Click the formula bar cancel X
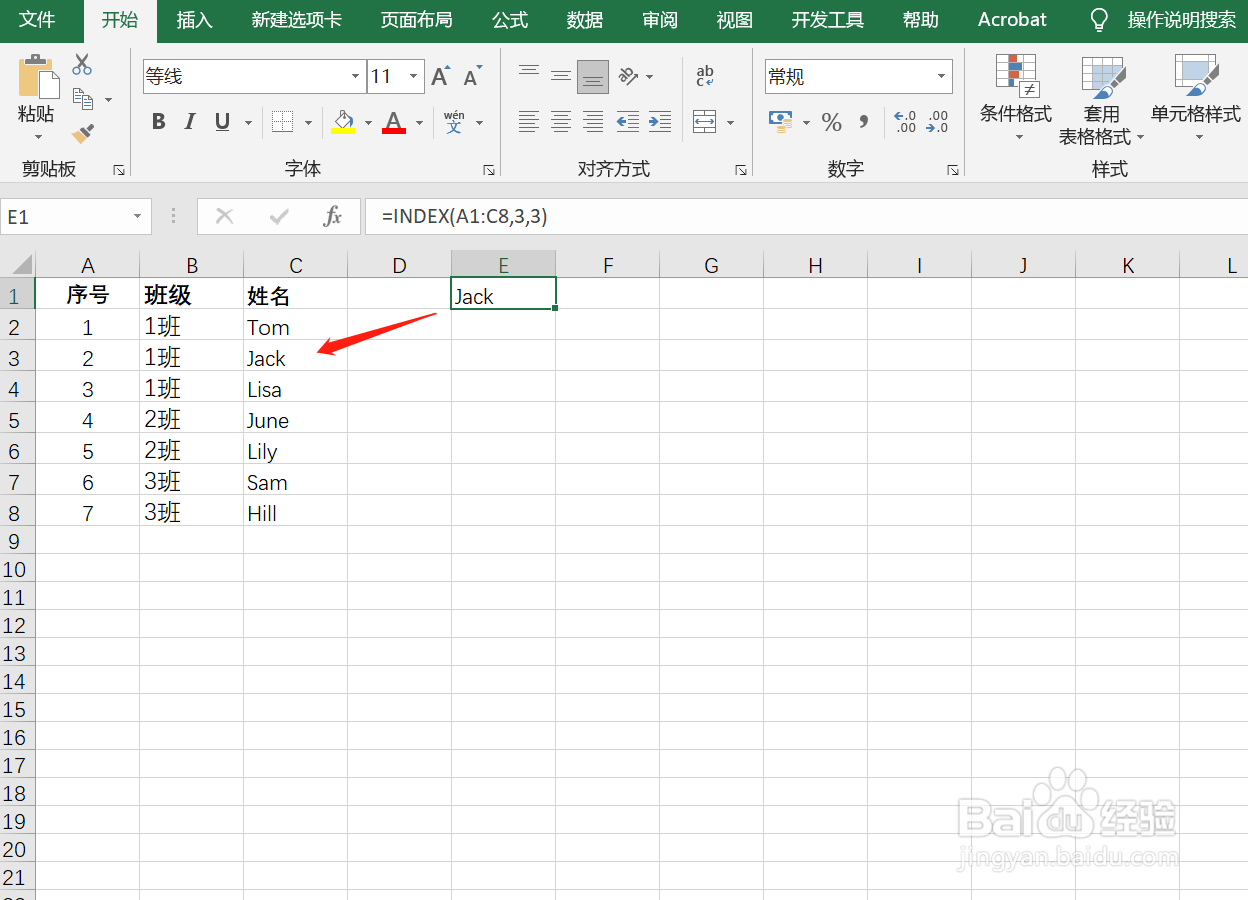Viewport: 1248px width, 900px height. click(x=225, y=216)
